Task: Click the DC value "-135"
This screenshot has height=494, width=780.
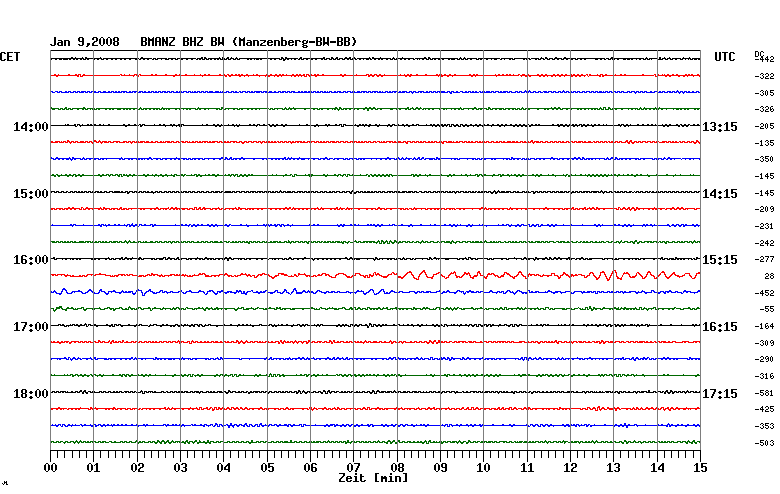Action: coord(765,143)
